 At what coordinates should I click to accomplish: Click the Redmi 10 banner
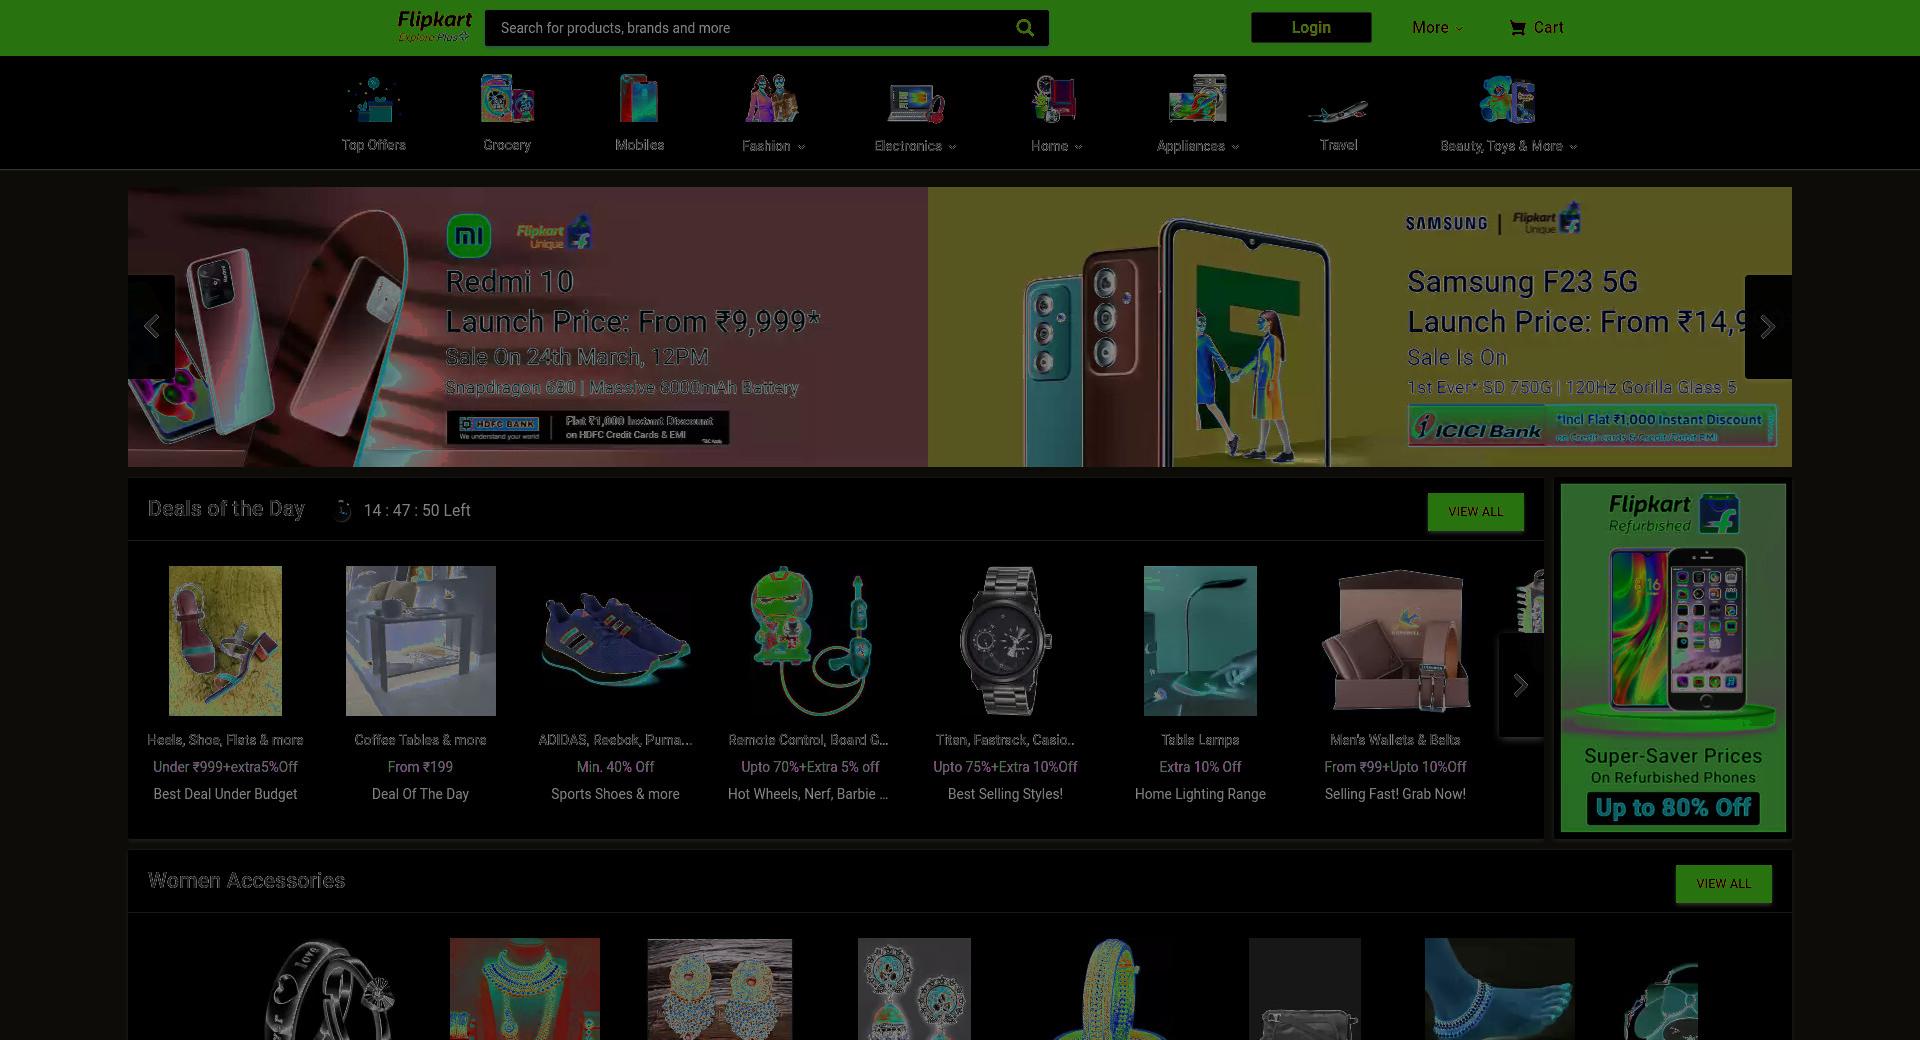pyautogui.click(x=528, y=327)
